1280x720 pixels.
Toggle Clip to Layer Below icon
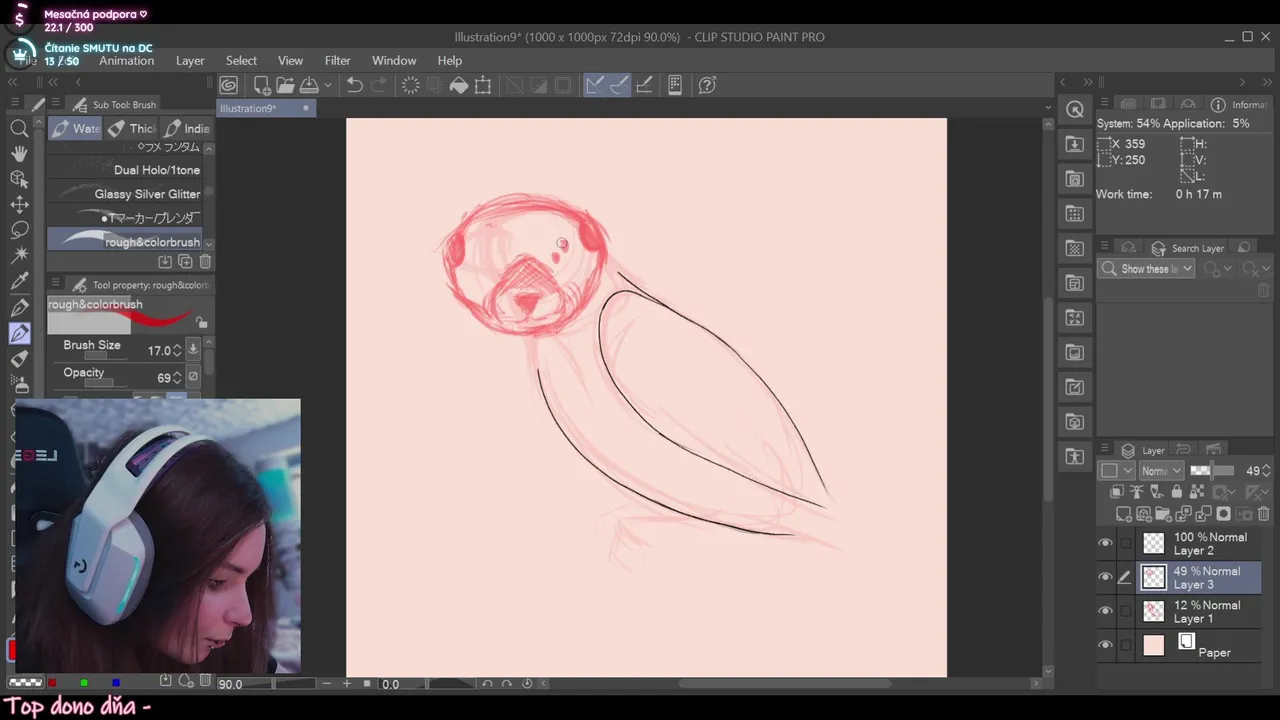[x=1118, y=492]
